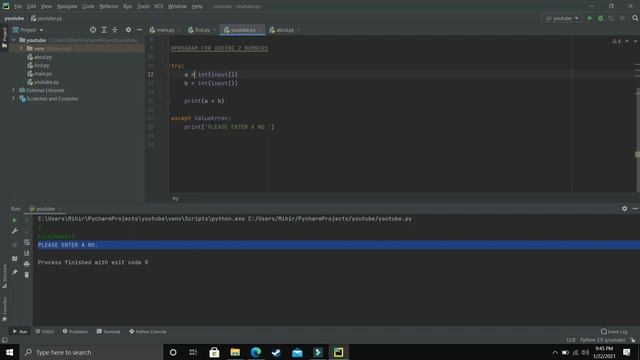
Task: Go to next highlighted problem arrow
Action: (636, 41)
